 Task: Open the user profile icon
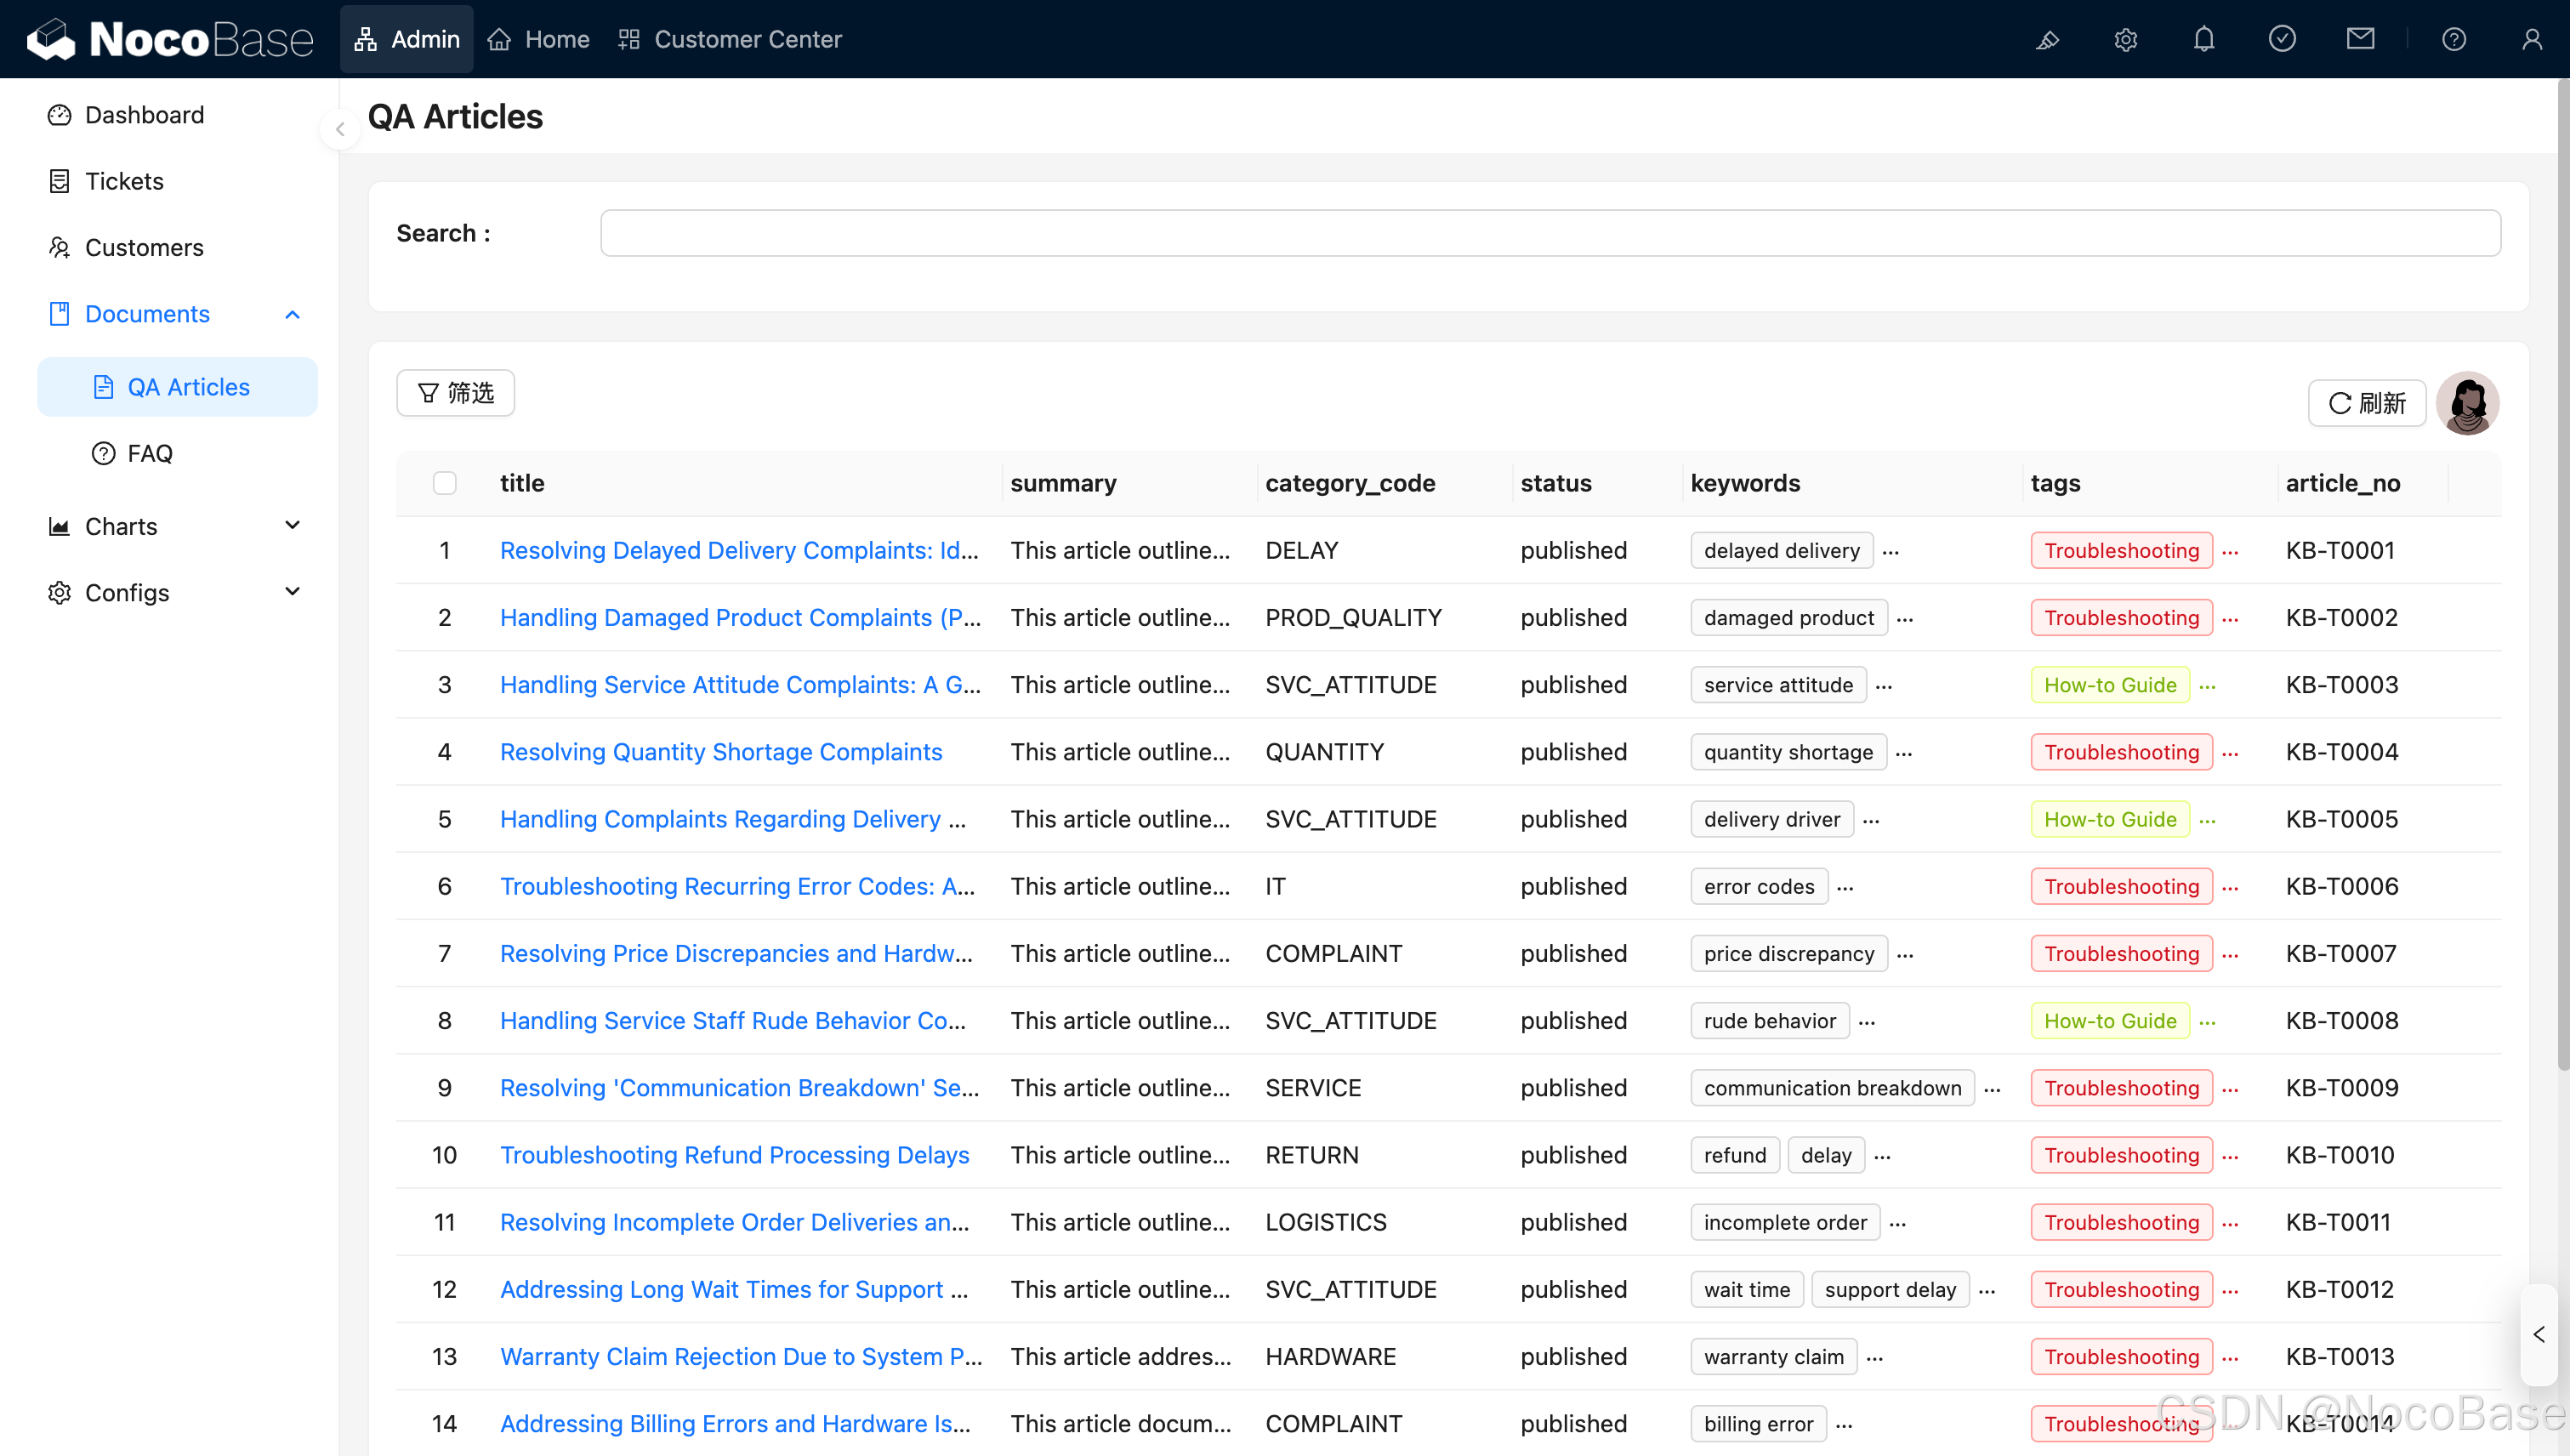click(2533, 39)
